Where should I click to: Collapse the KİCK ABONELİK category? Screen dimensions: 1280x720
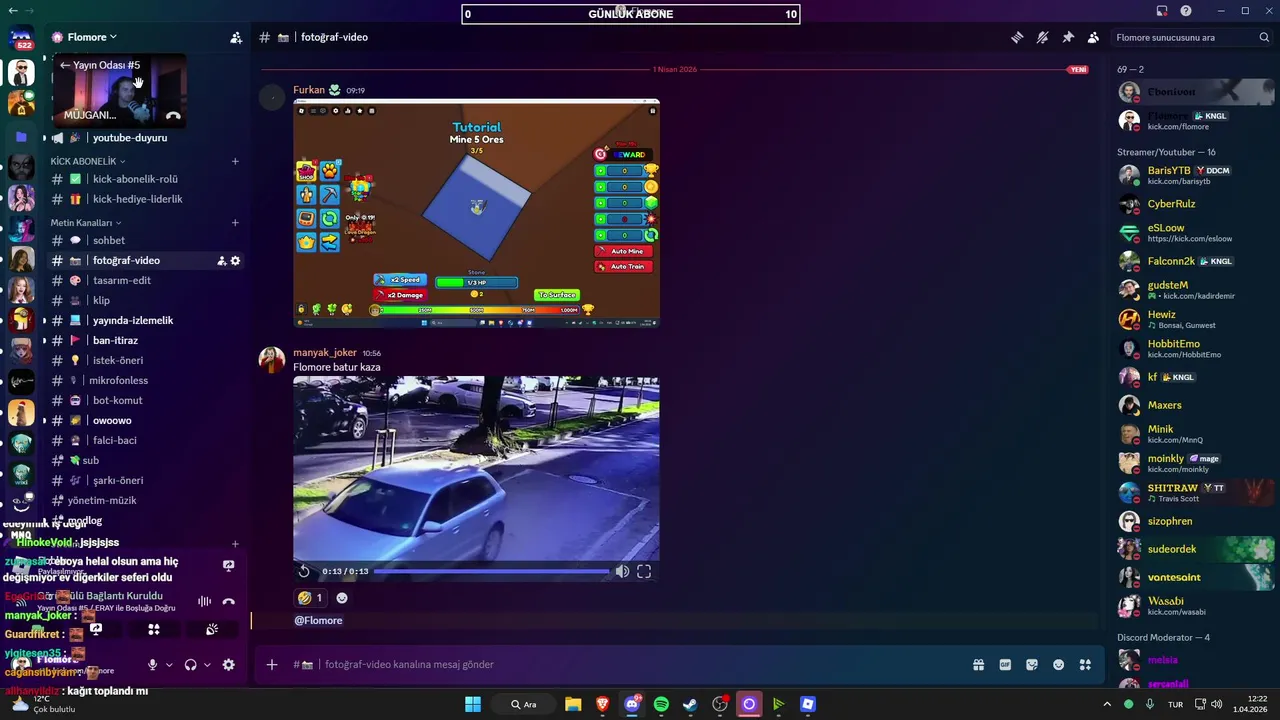[x=88, y=161]
